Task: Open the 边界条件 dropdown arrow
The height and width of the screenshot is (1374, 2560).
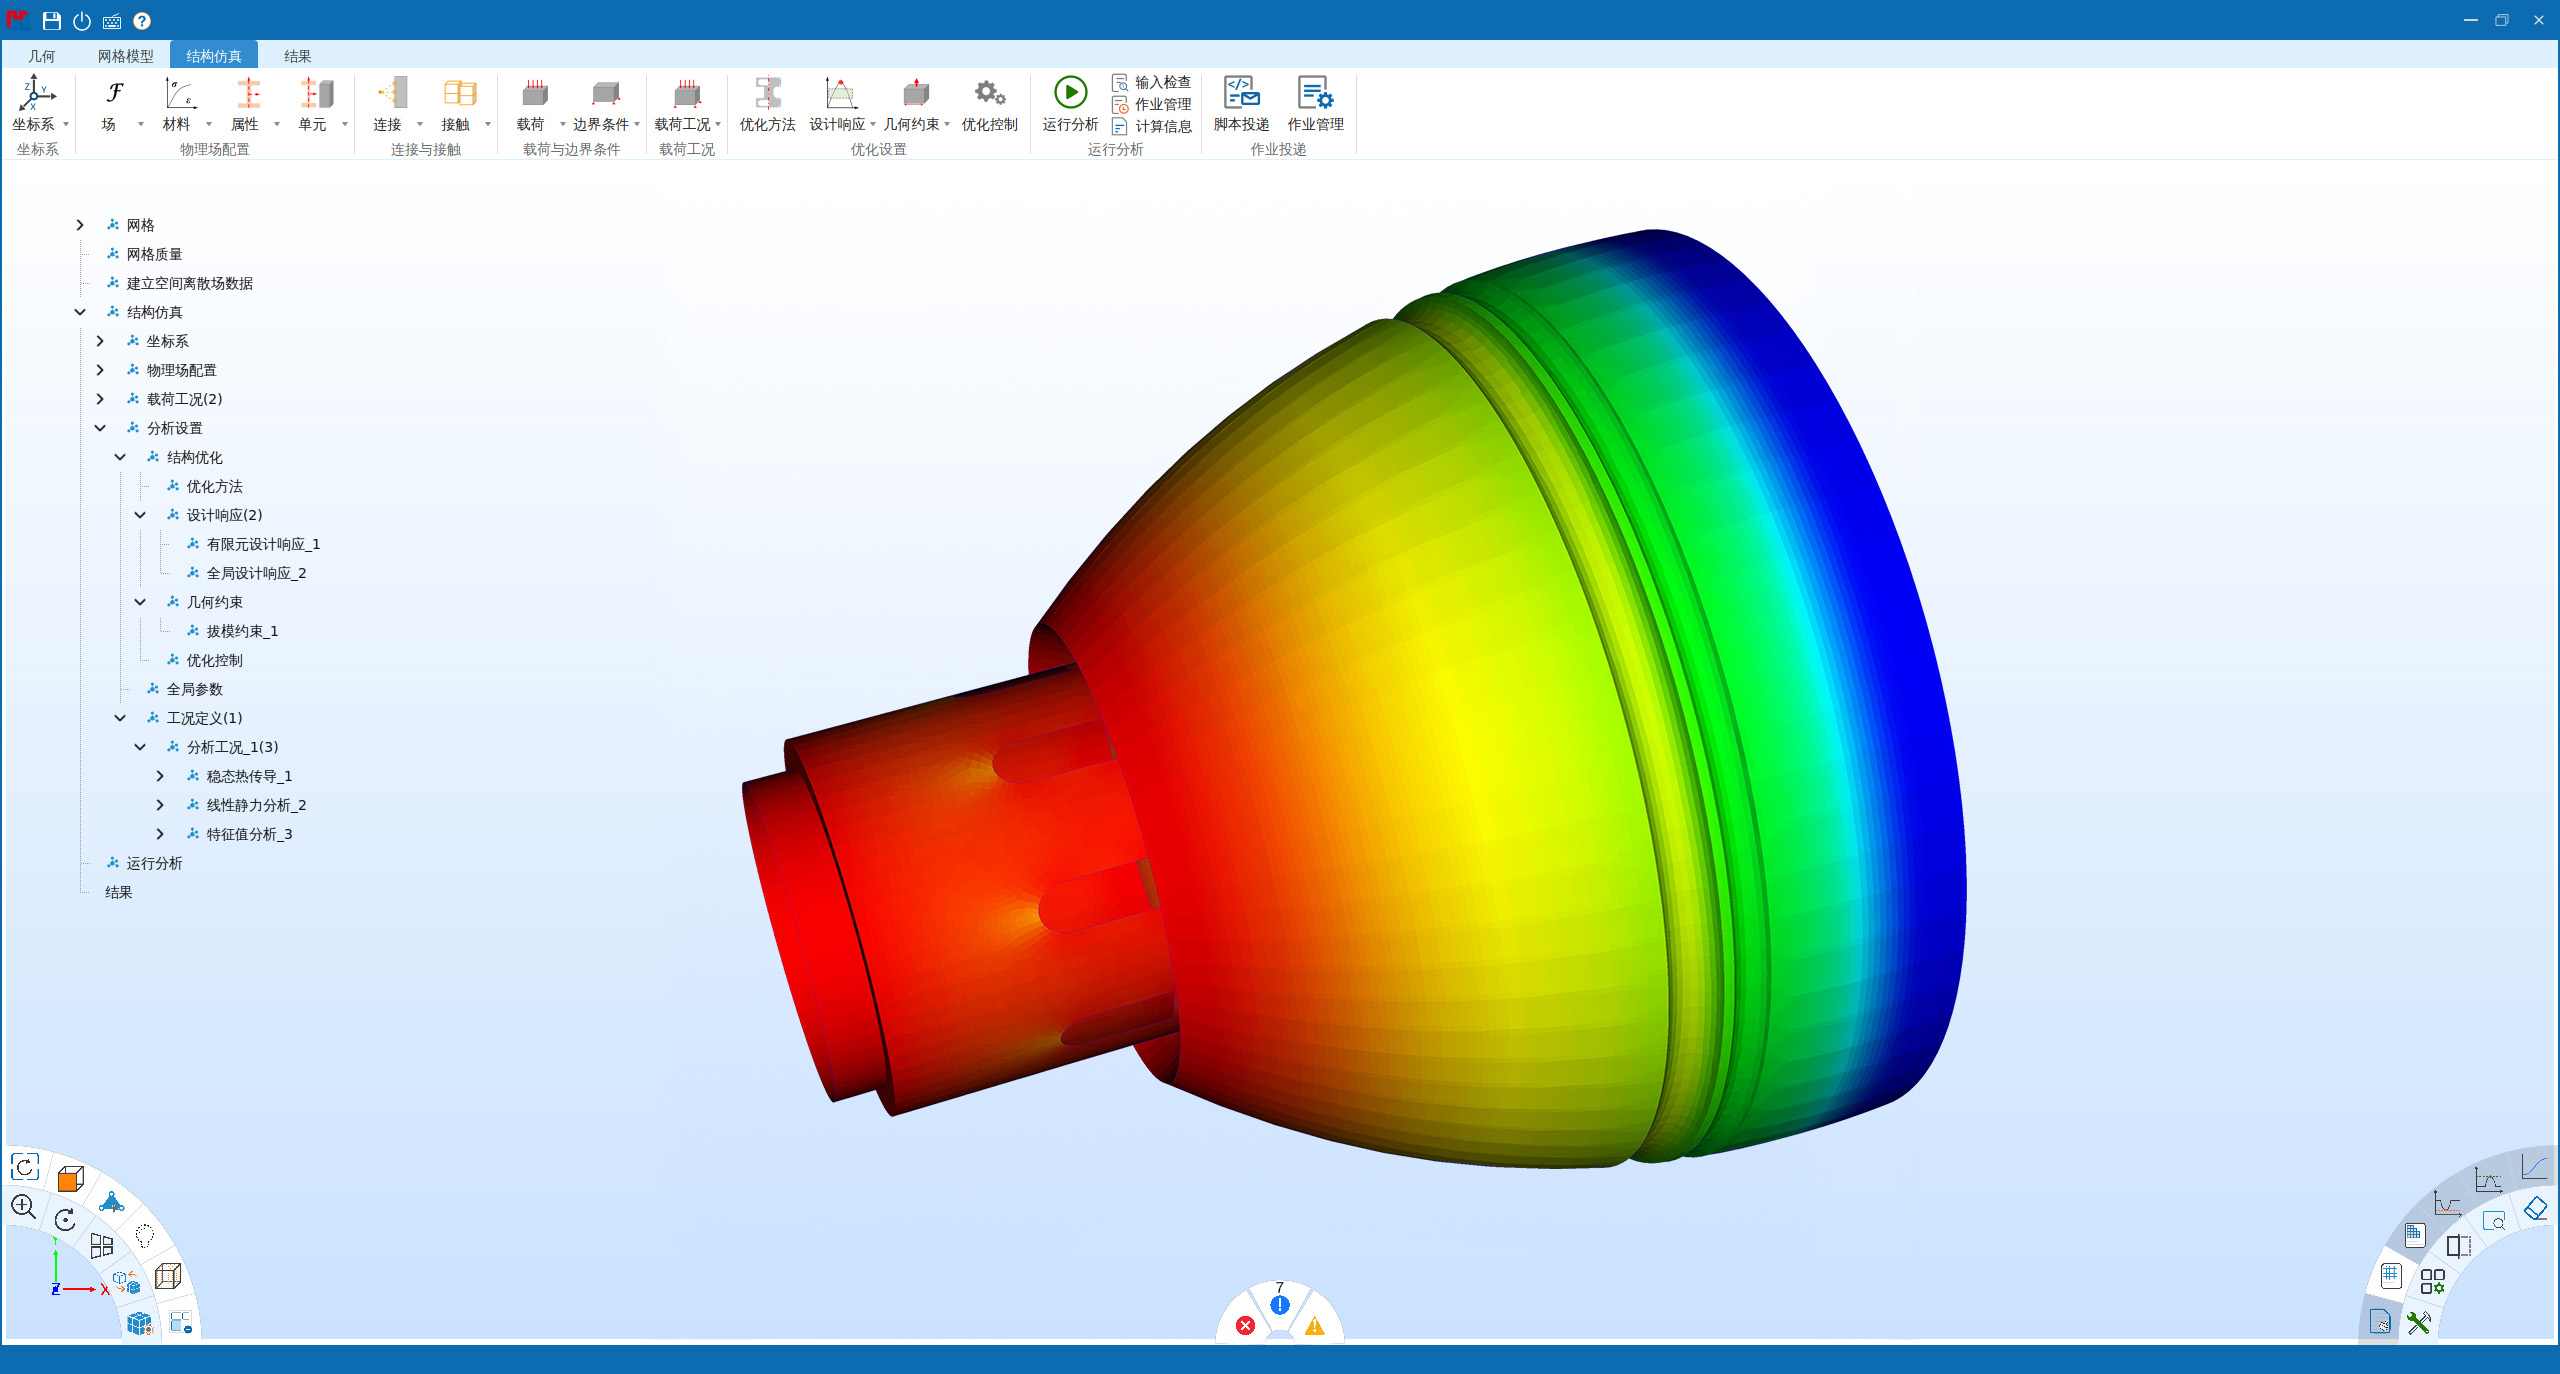Action: 637,124
